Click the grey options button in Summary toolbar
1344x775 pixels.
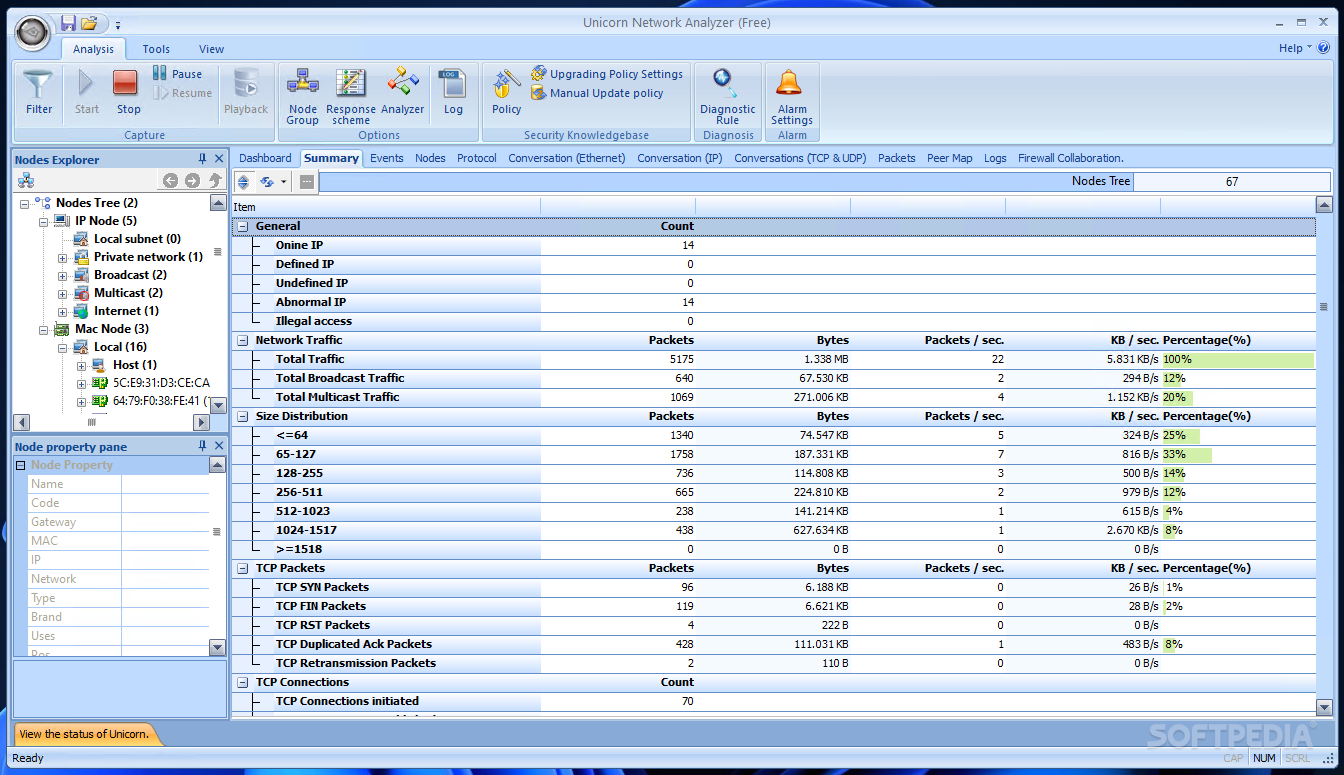click(307, 182)
